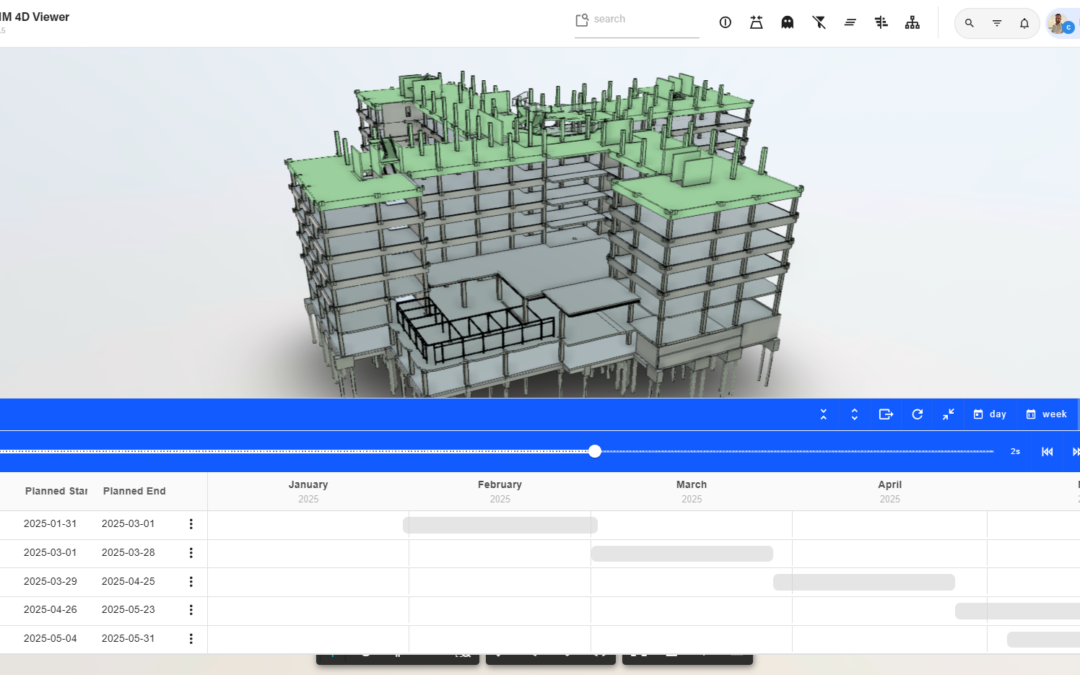Click the section box icon

tap(756, 23)
